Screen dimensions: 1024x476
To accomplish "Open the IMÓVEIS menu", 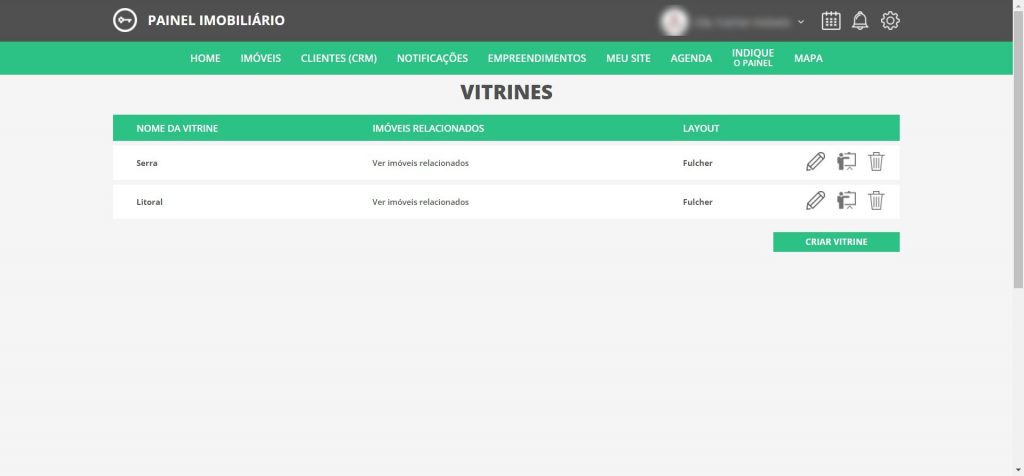I will 260,58.
